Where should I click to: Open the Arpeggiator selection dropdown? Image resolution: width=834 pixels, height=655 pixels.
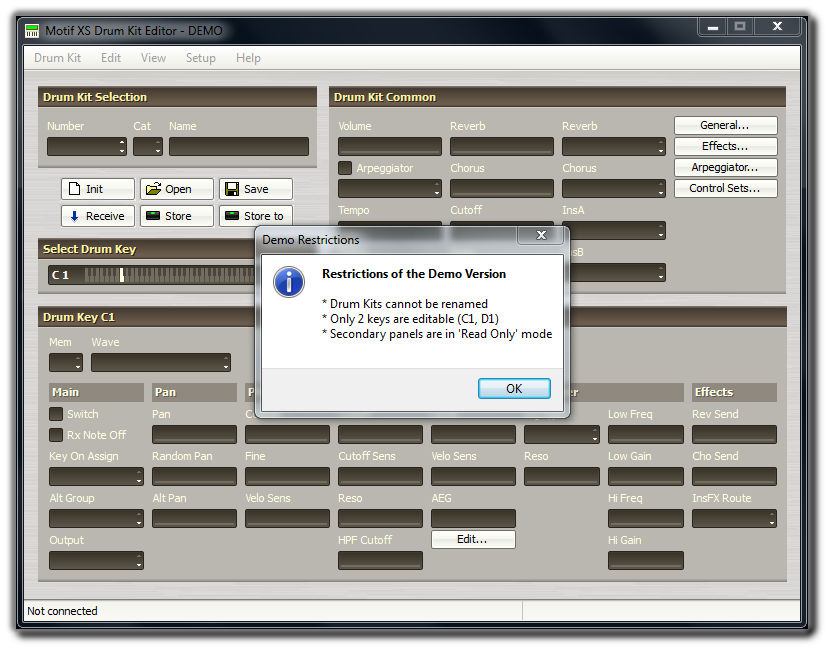click(390, 188)
